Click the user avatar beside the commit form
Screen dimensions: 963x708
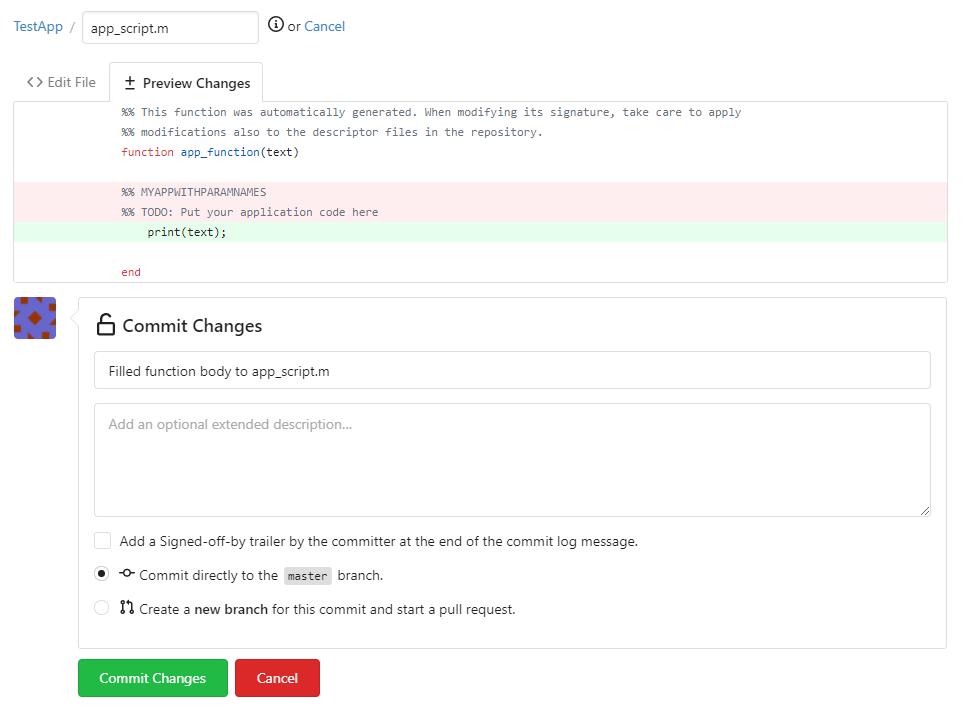[35, 318]
